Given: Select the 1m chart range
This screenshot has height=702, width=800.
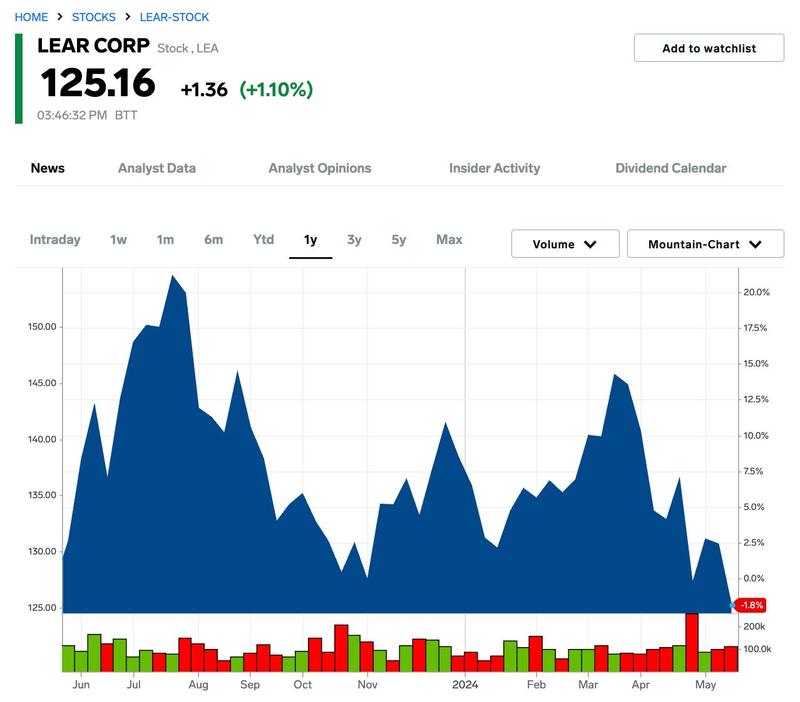Looking at the screenshot, I should click(165, 239).
